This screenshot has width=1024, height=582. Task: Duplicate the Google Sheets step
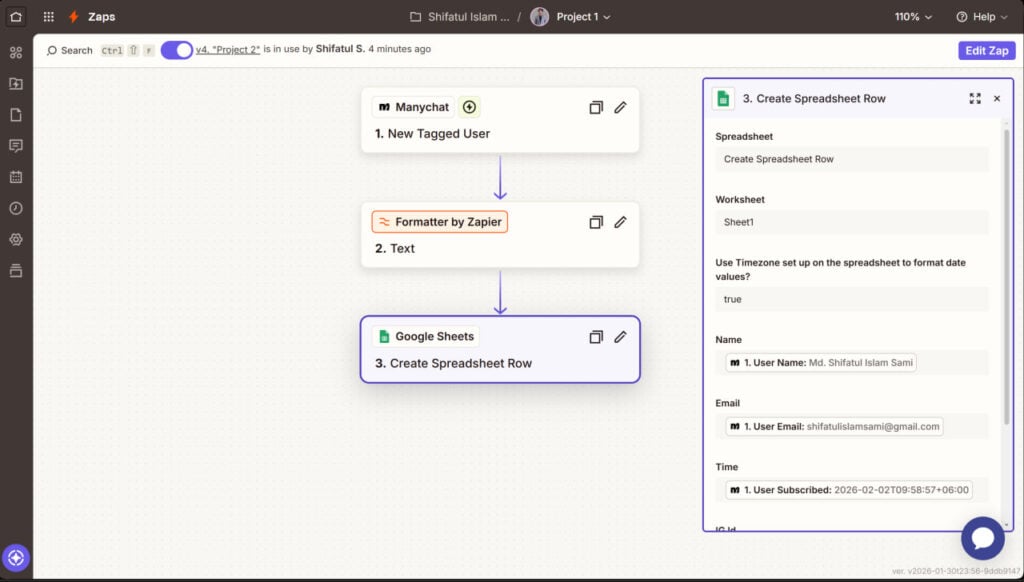pos(596,337)
